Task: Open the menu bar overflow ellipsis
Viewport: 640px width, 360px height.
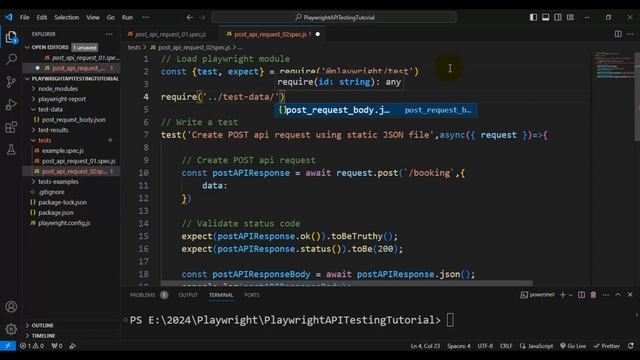Action: click(145, 17)
